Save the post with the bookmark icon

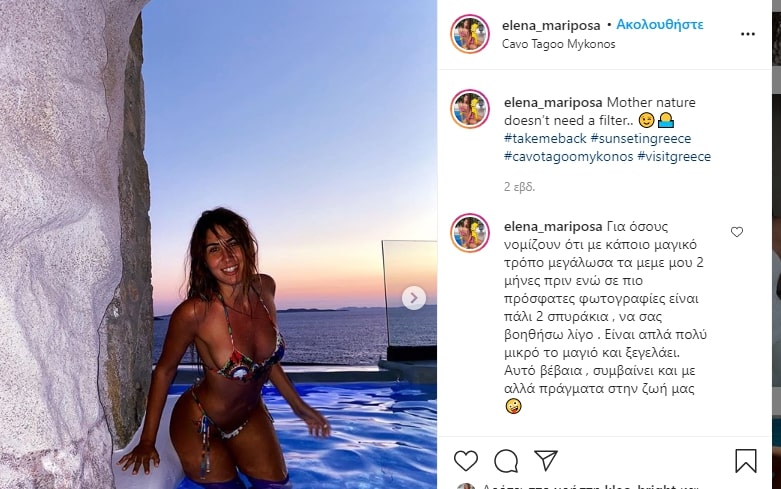click(x=746, y=461)
